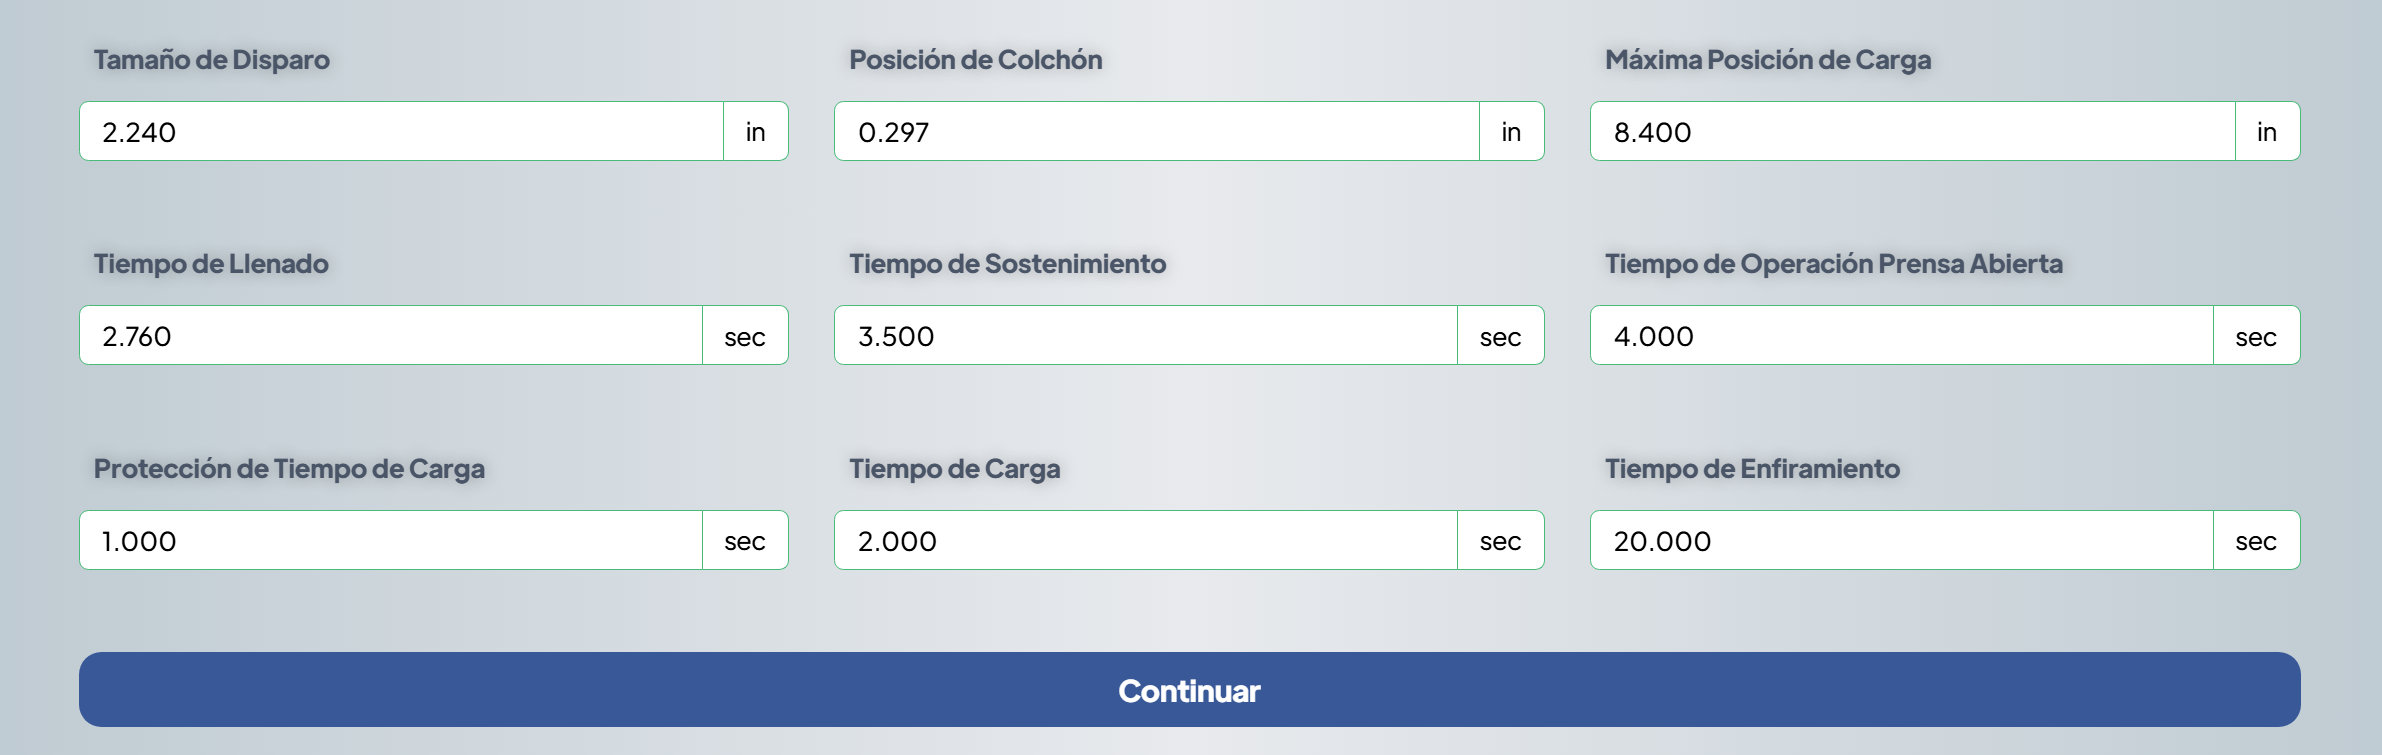Click "in" unit for Máxima Posición de Carga
Image resolution: width=2382 pixels, height=755 pixels.
pos(2267,132)
